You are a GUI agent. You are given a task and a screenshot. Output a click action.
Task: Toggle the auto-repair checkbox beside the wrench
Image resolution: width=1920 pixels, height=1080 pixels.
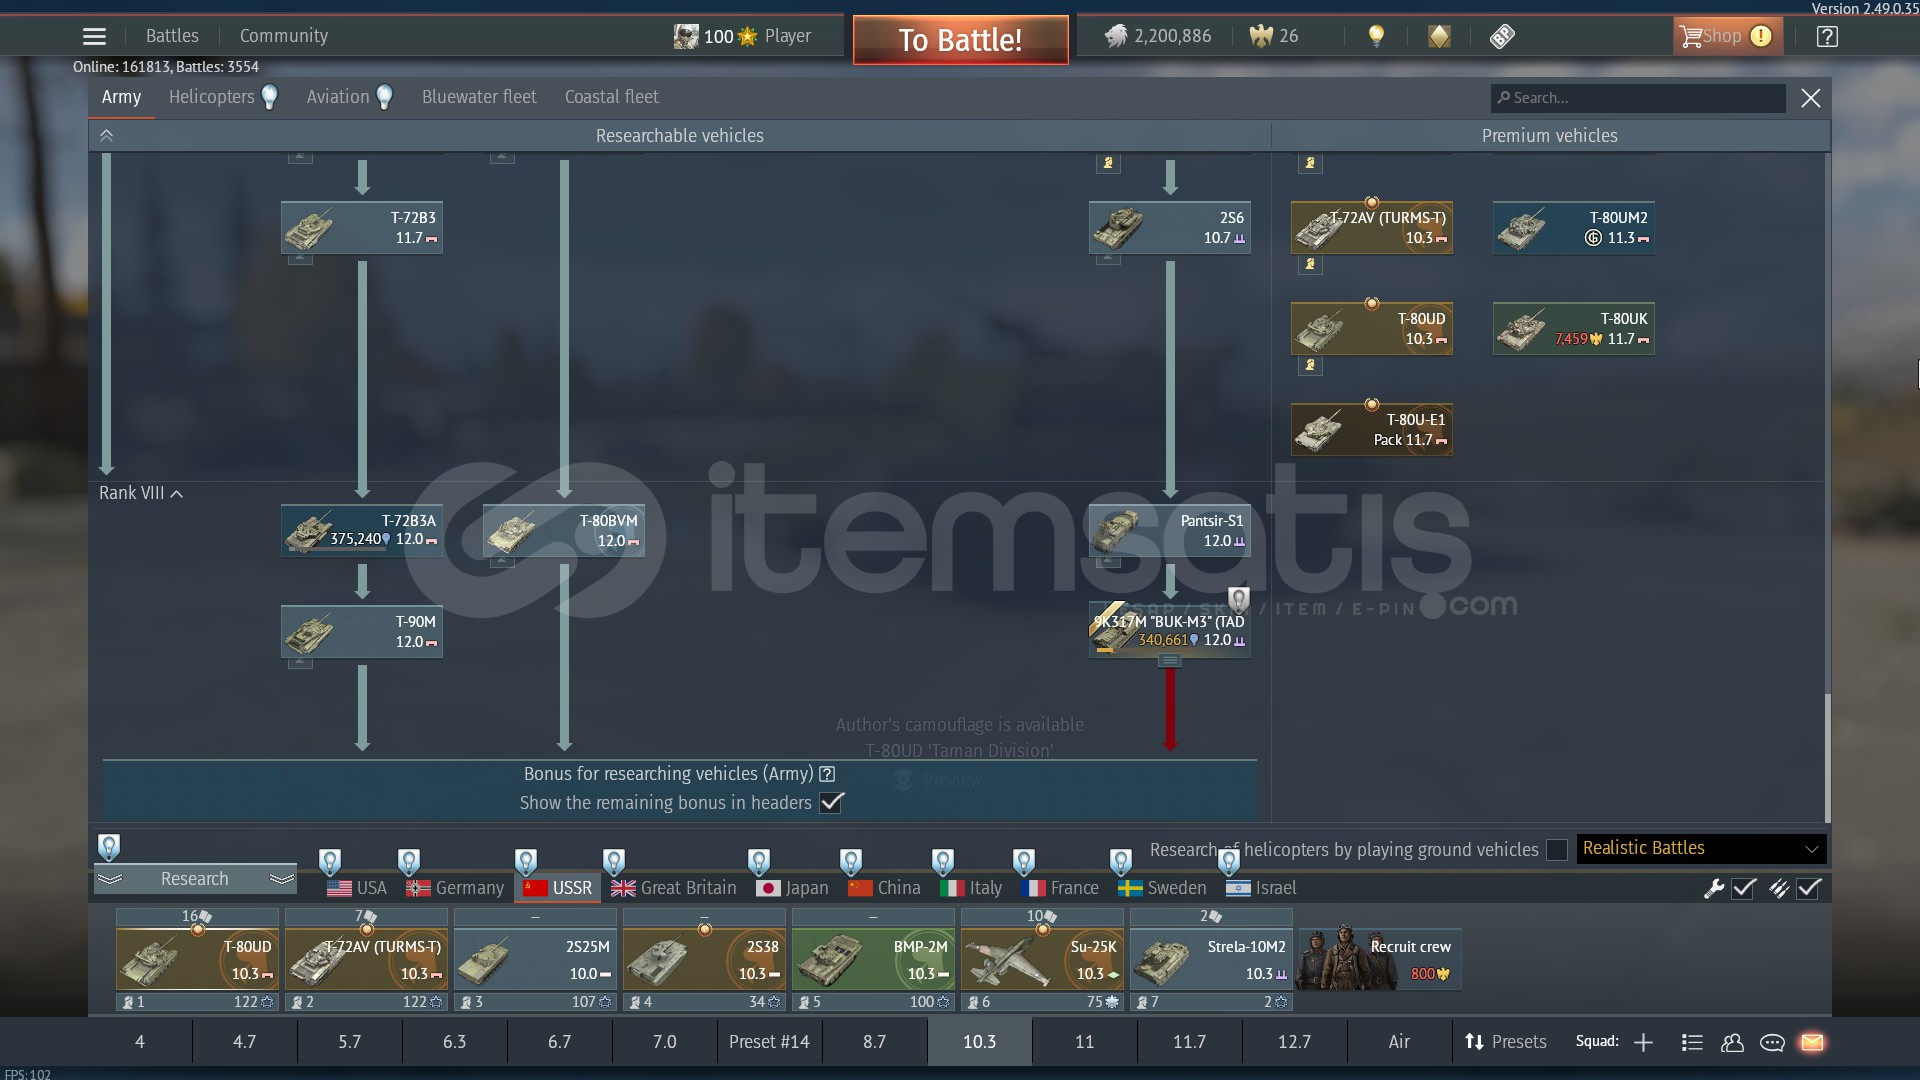click(1744, 888)
